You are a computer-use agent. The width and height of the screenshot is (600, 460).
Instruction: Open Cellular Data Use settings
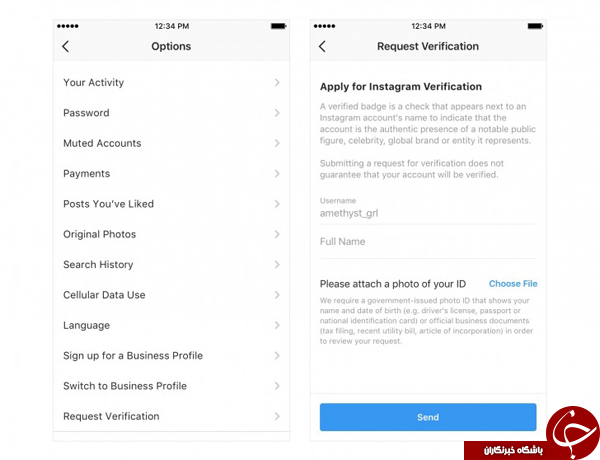point(171,295)
